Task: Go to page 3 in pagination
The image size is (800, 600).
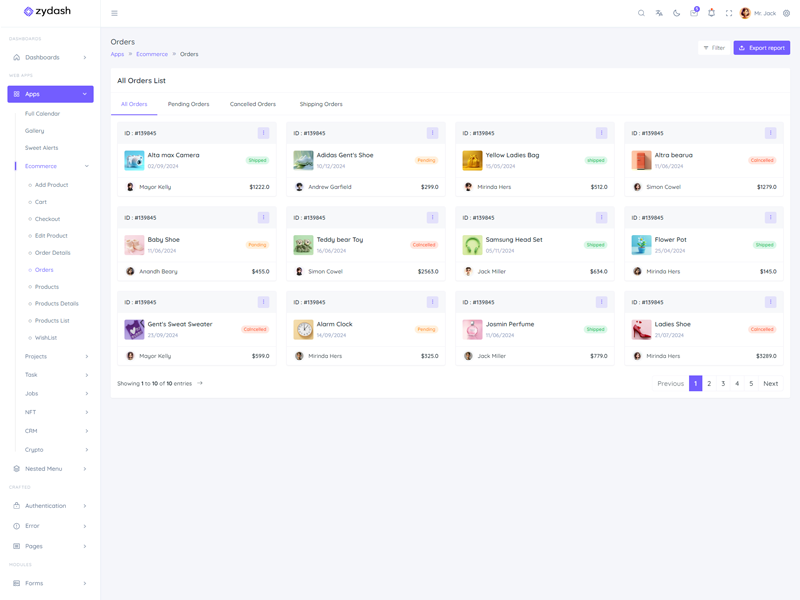Action: pos(723,383)
